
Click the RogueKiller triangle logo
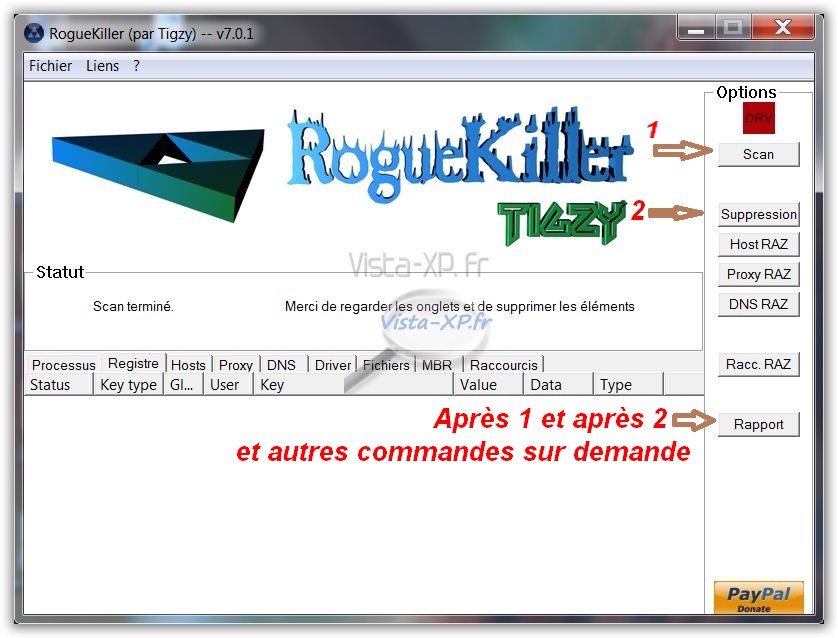[x=158, y=174]
